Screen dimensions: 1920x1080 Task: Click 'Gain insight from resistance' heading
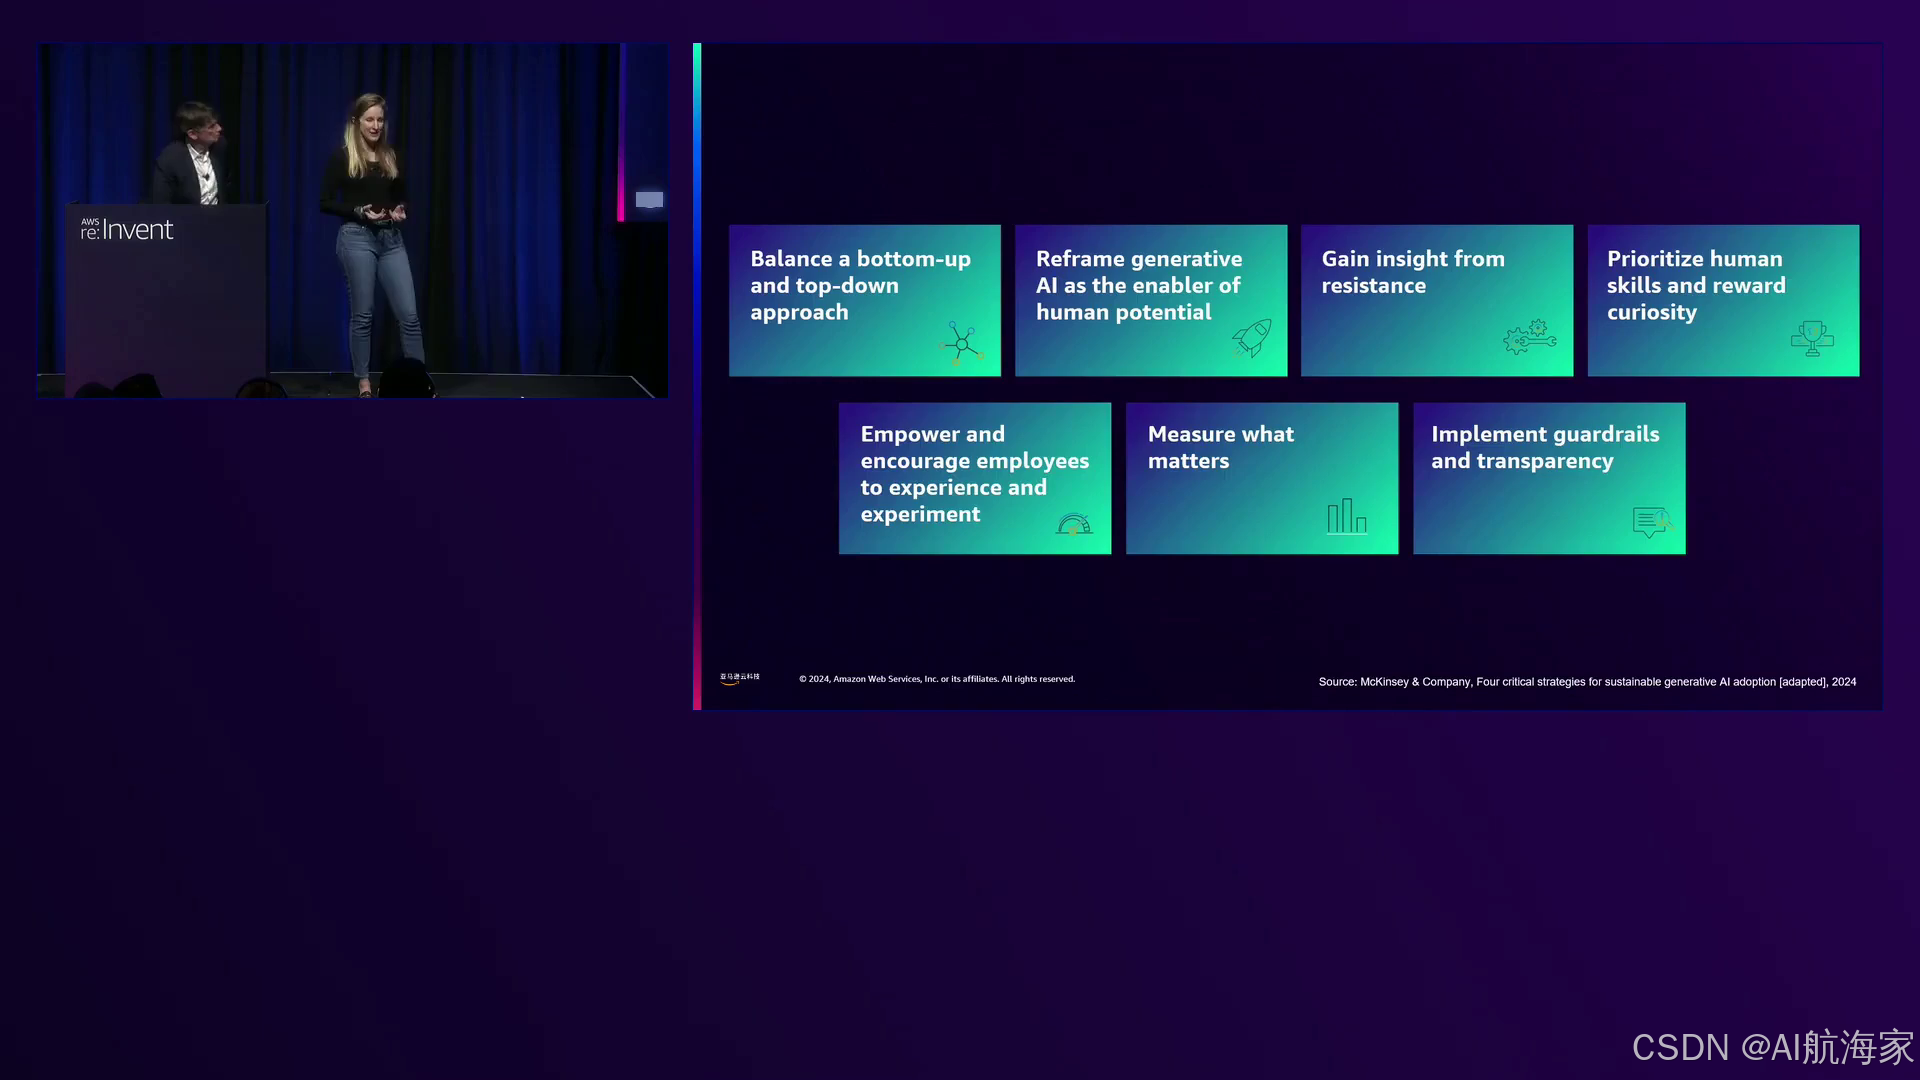click(1412, 272)
